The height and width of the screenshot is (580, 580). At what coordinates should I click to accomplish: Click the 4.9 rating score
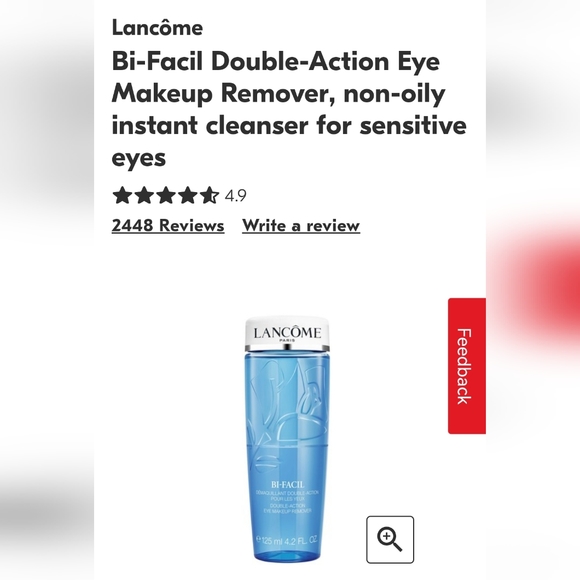click(x=235, y=196)
